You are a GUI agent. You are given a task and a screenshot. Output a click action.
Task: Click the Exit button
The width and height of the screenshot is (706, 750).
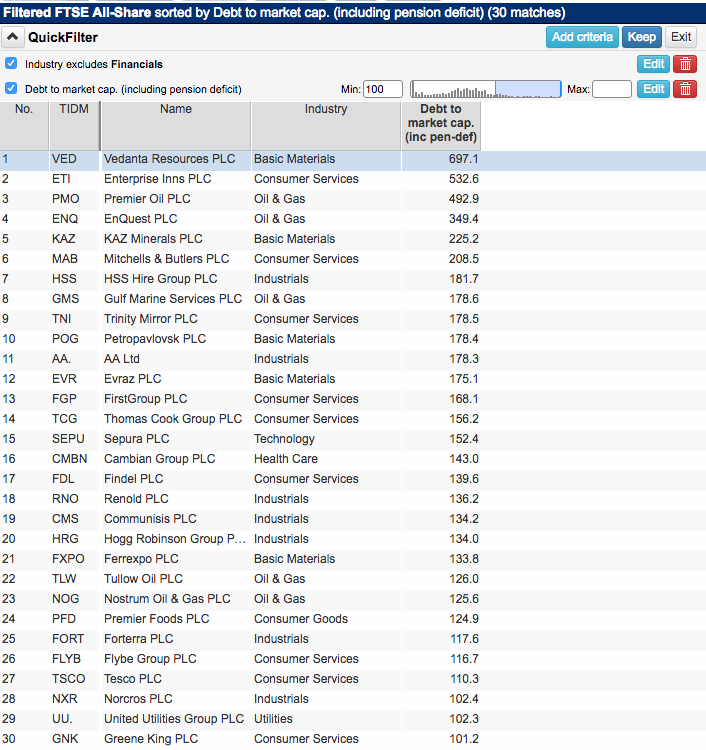point(681,37)
